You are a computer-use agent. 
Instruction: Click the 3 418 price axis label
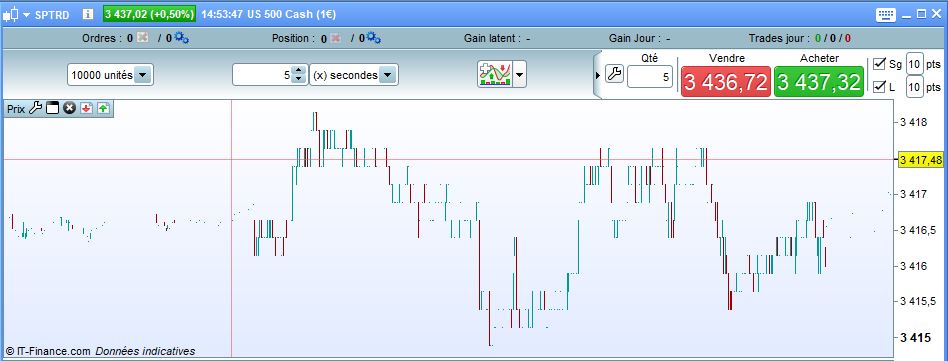tap(914, 122)
